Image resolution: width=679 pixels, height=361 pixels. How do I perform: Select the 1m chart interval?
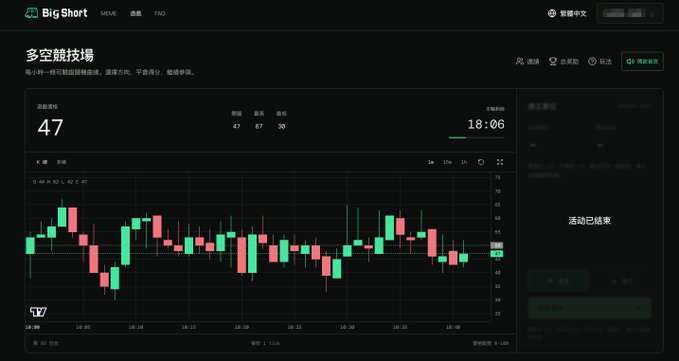[430, 162]
